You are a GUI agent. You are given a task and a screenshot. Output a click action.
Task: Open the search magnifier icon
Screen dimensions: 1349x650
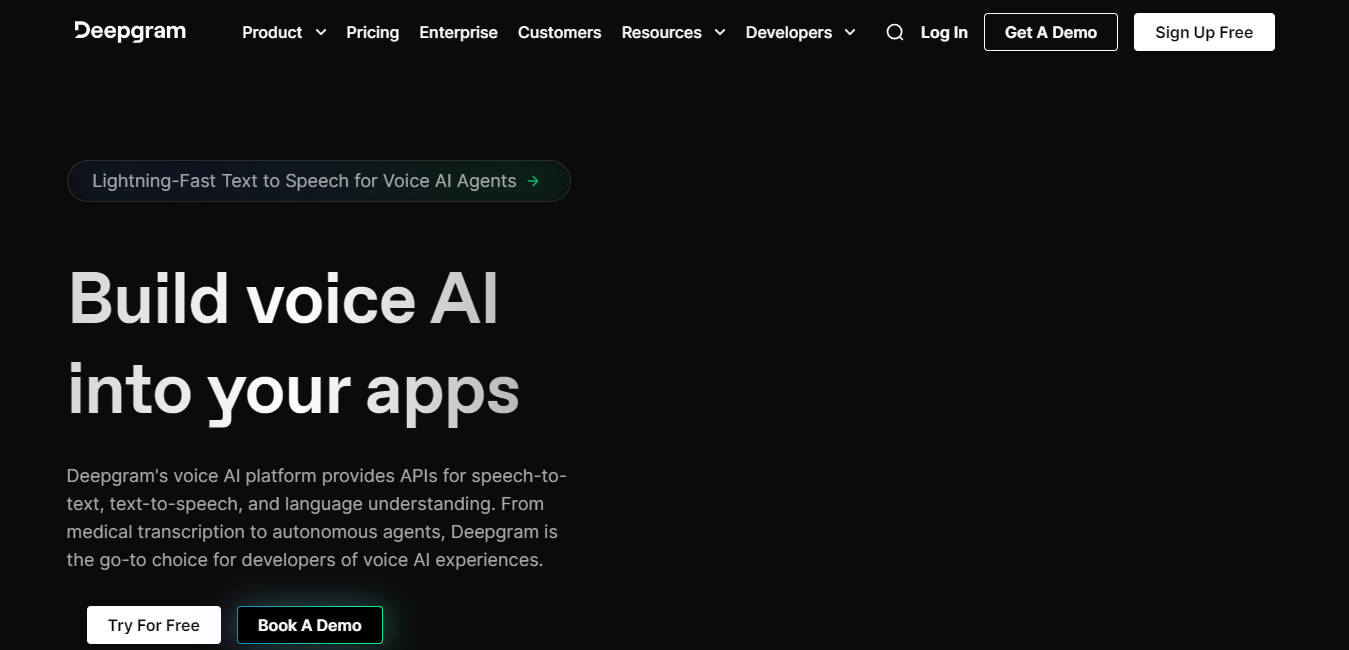click(895, 32)
